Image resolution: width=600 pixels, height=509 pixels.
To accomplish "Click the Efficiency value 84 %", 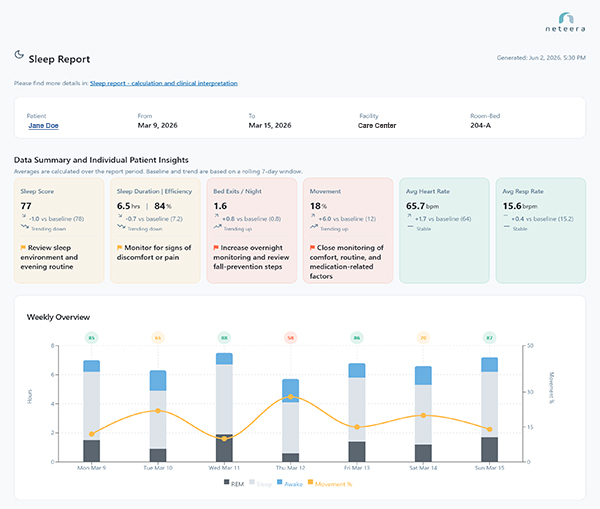I will pos(163,206).
